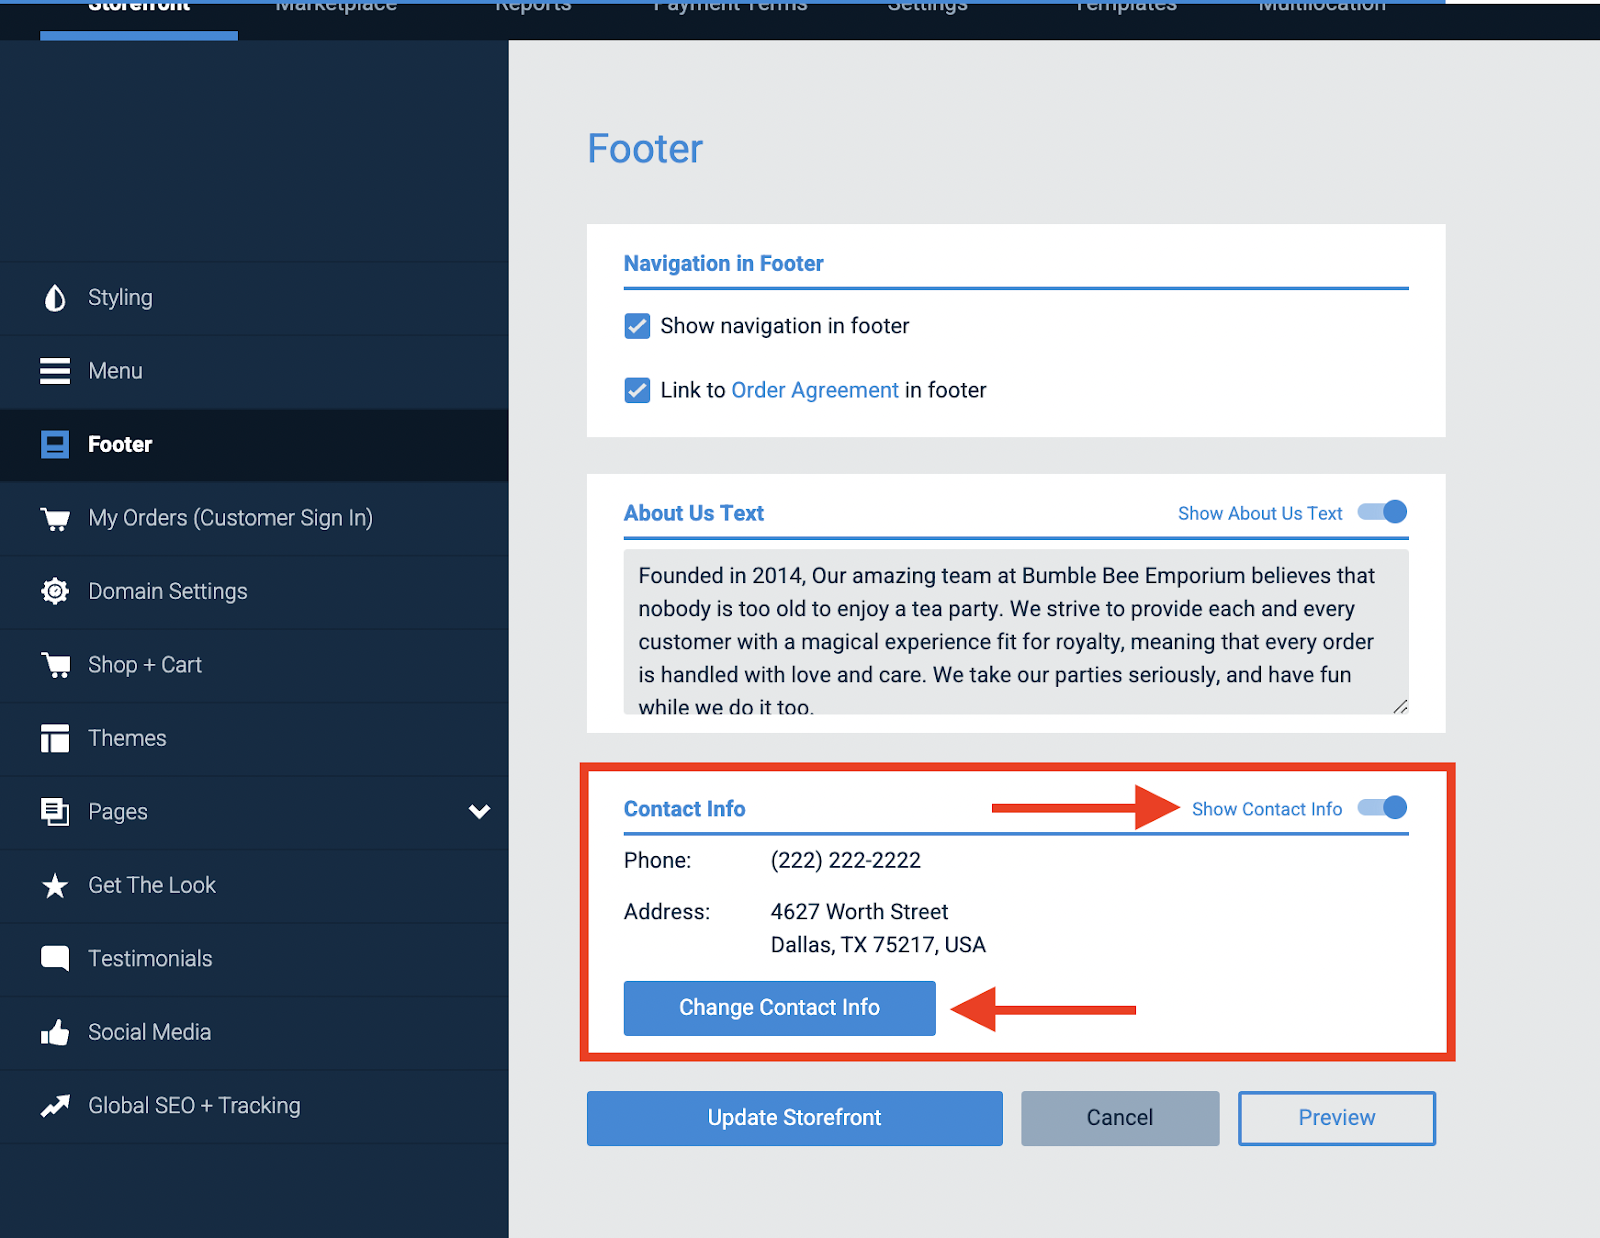Open Global SEO + Tracking icon
The image size is (1600, 1238).
(x=55, y=1105)
